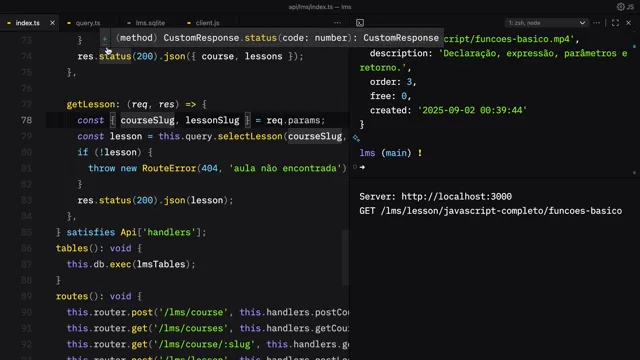Click 'RouteError' class name
Screen dimensions: 640x360
(169, 168)
